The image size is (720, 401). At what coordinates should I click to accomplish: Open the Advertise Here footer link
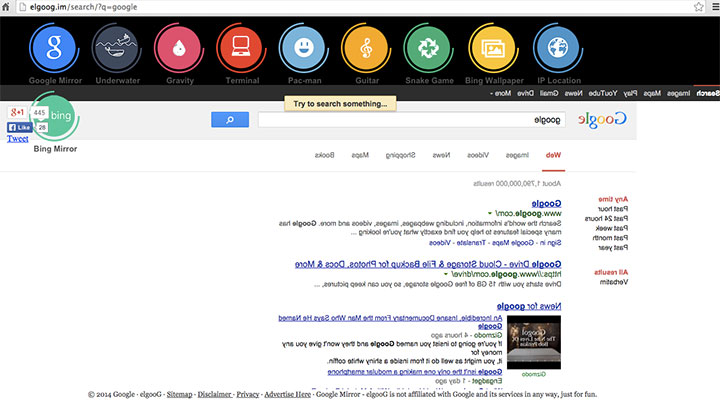(x=287, y=394)
